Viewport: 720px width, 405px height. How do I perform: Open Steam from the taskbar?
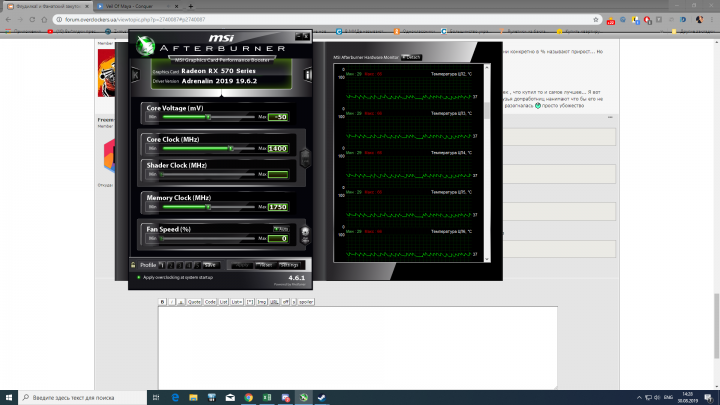pos(322,397)
